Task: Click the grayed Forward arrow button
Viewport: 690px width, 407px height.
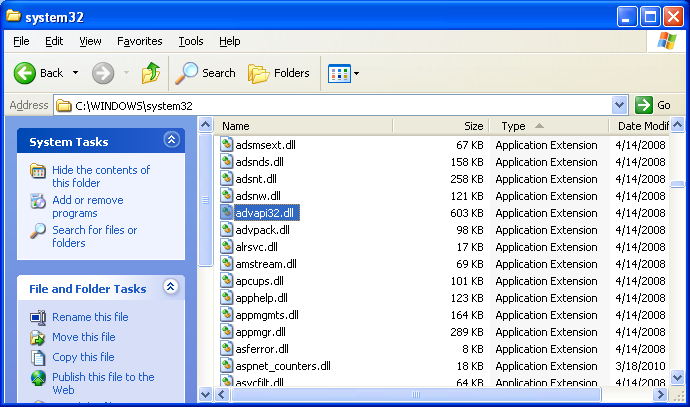Action: [x=103, y=73]
